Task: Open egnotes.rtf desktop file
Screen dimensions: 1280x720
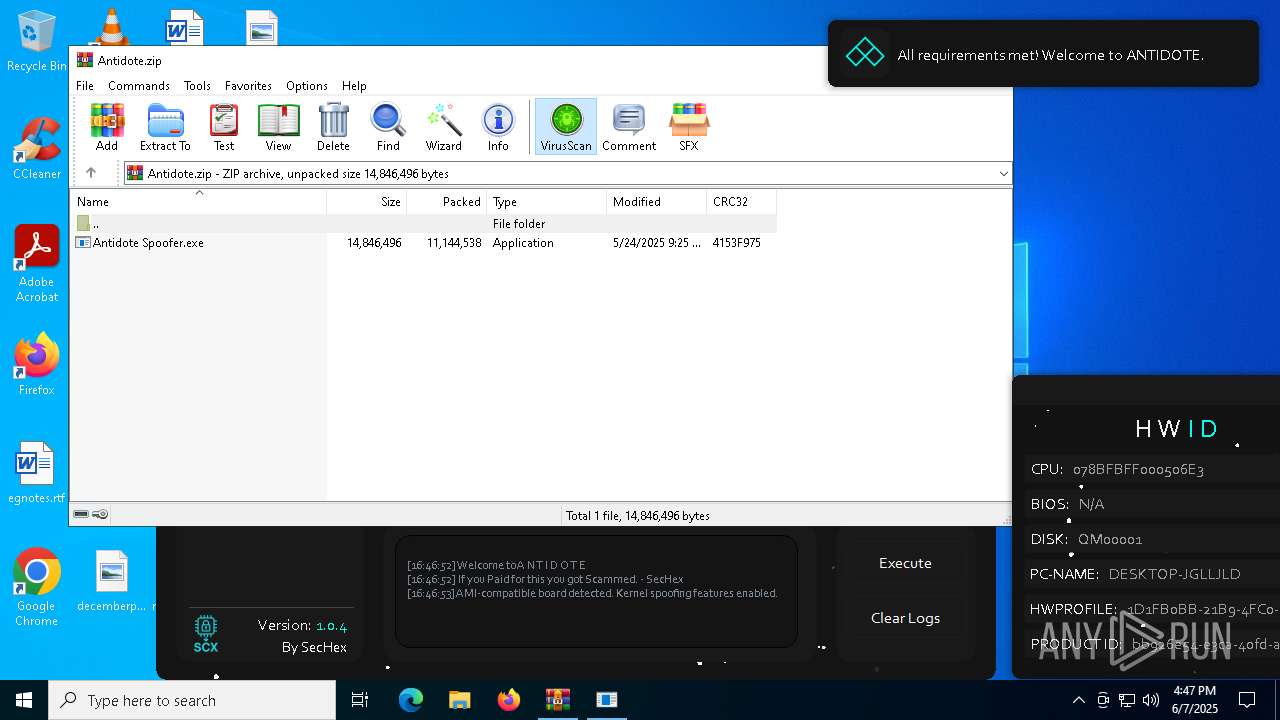Action: (37, 472)
